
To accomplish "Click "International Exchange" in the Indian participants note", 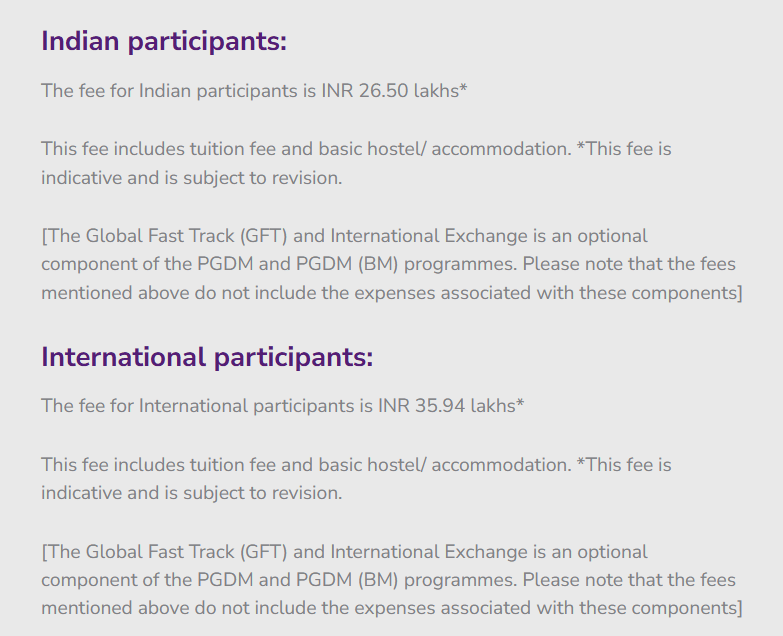I will 428,236.
